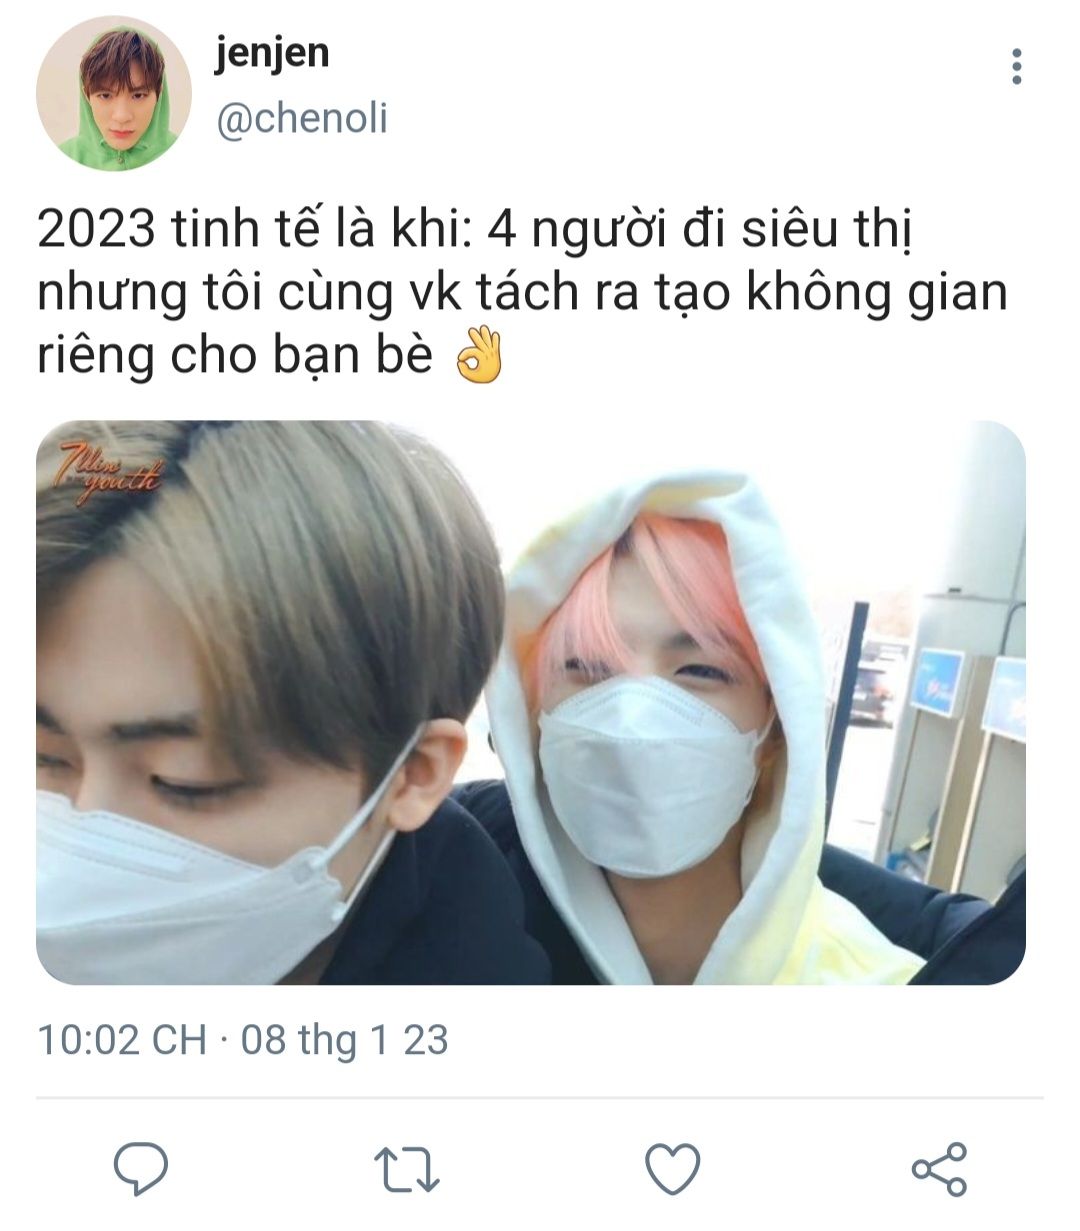Click the 7llin youth watermark in photo
Viewport: 1080px width, 1231px height.
tap(108, 467)
